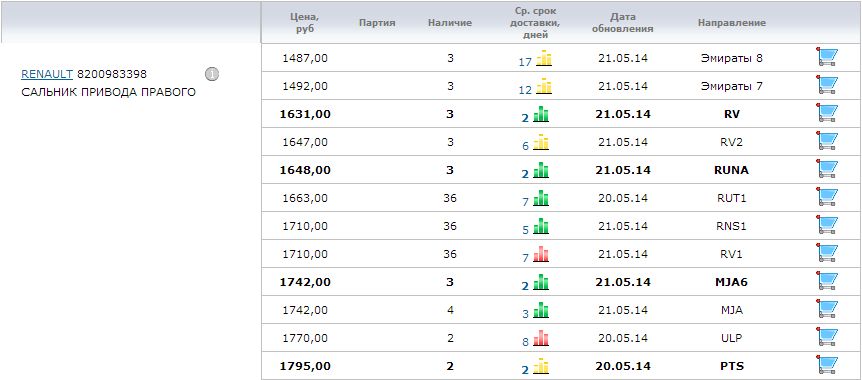
Task: Click the cart icon for RUT1
Action: pos(827,197)
